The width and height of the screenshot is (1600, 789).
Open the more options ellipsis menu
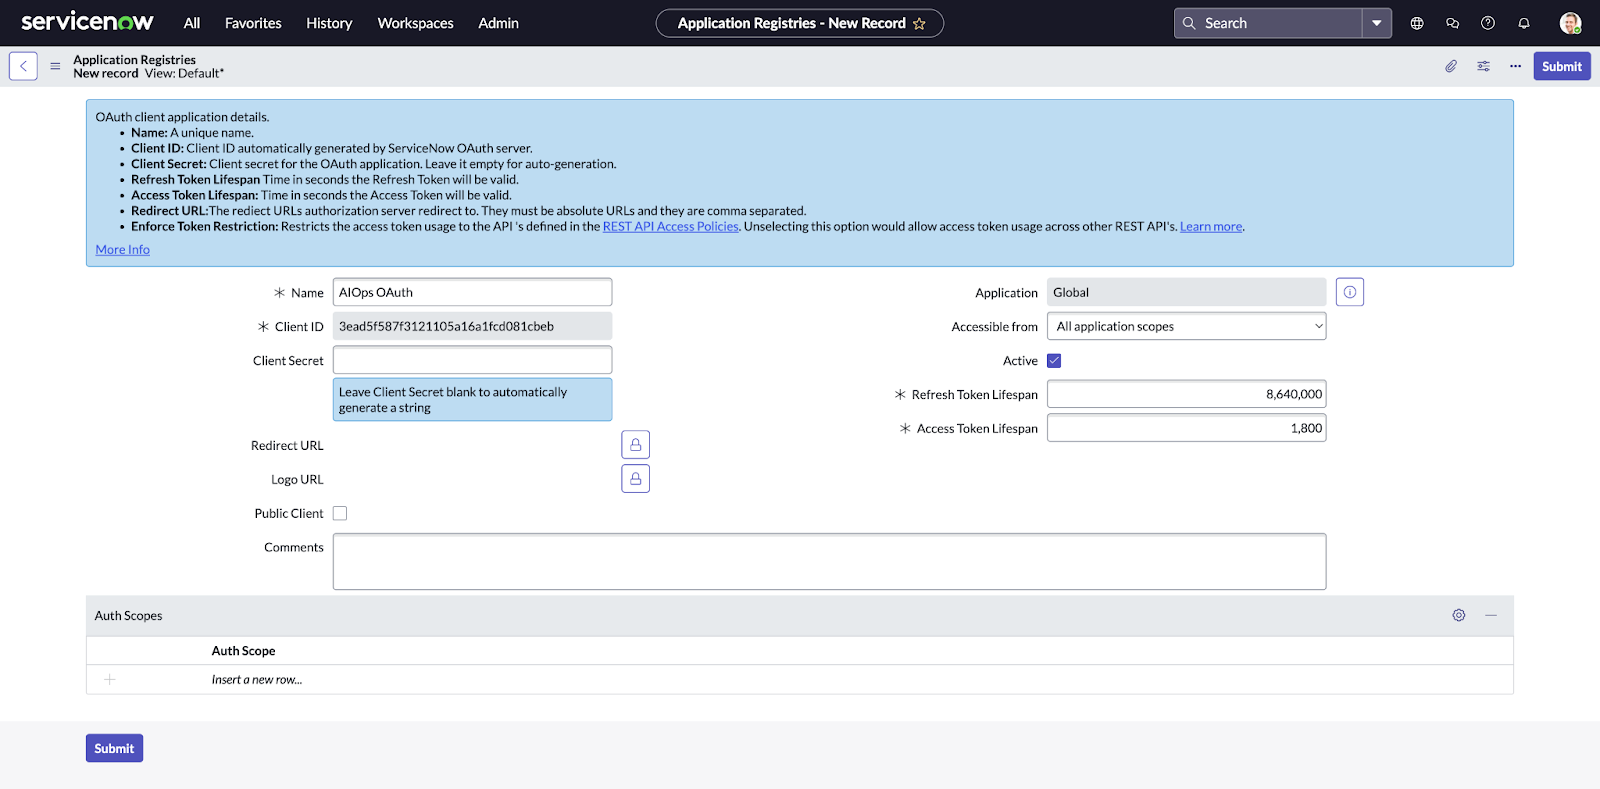pyautogui.click(x=1515, y=66)
